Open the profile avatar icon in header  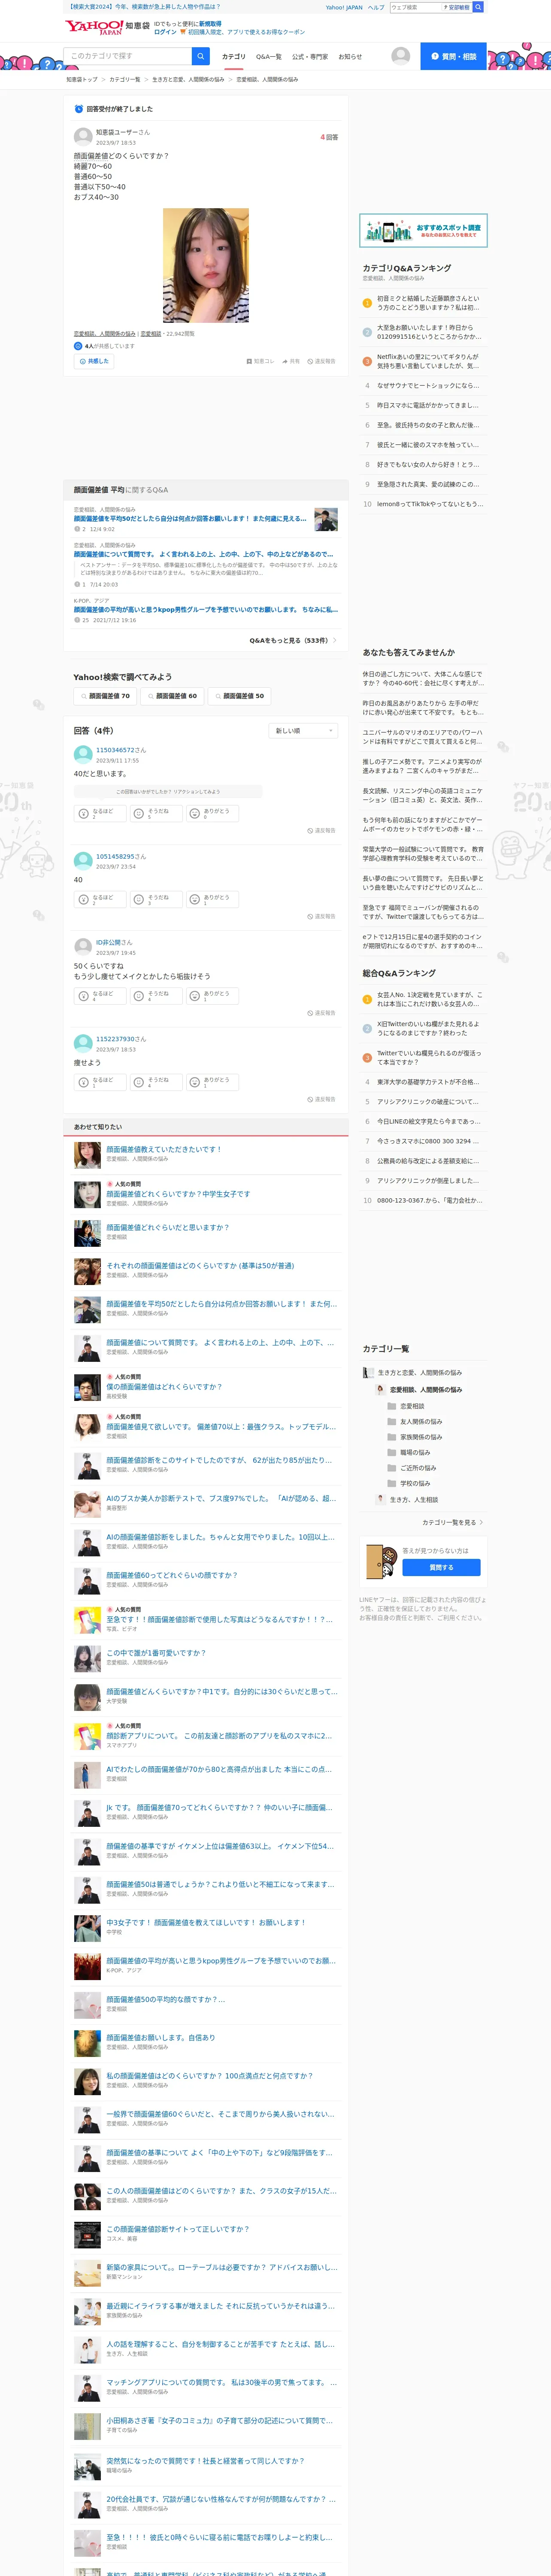[x=400, y=56]
